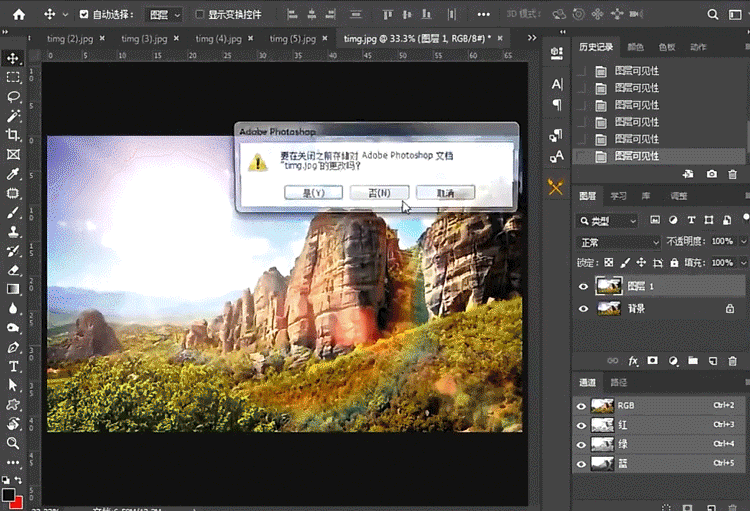Create new snapshot with camera icon
The image size is (750, 511).
(x=712, y=174)
